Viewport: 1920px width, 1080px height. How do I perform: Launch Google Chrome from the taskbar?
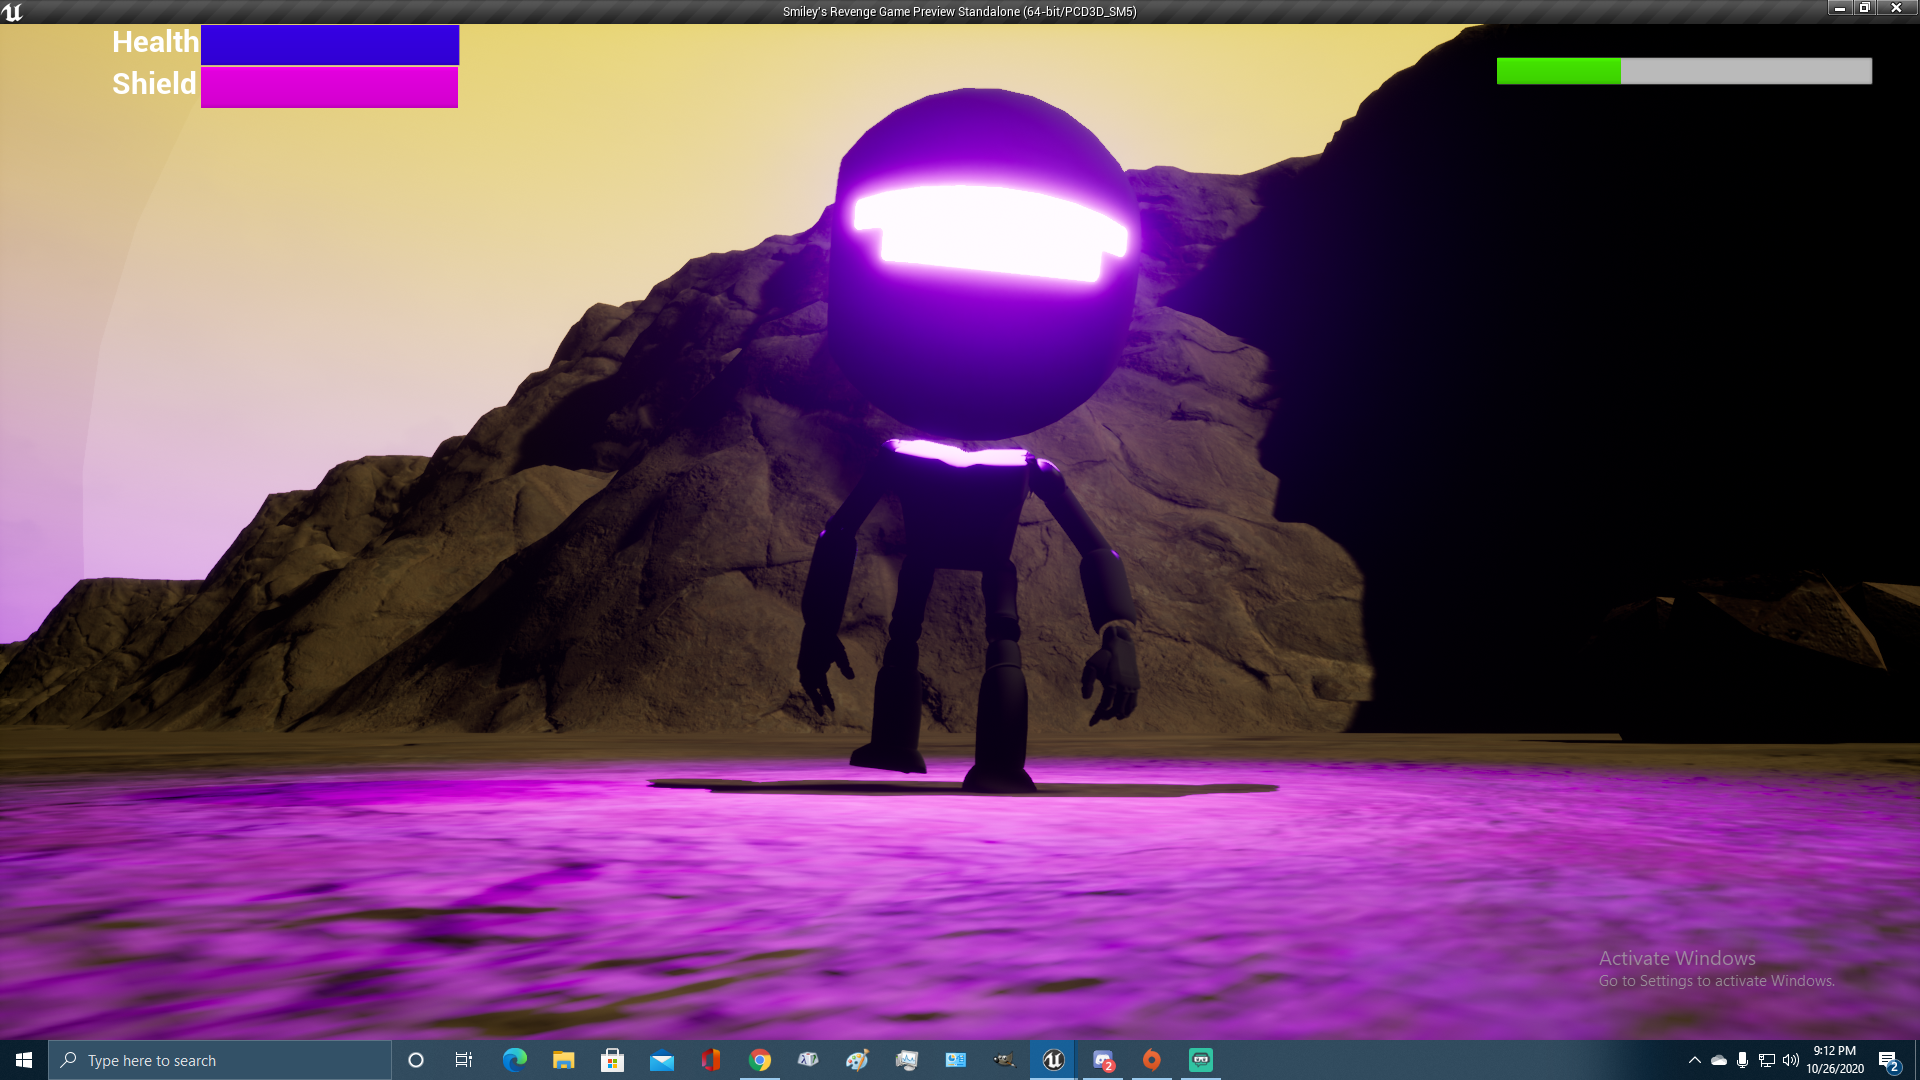coord(761,1060)
